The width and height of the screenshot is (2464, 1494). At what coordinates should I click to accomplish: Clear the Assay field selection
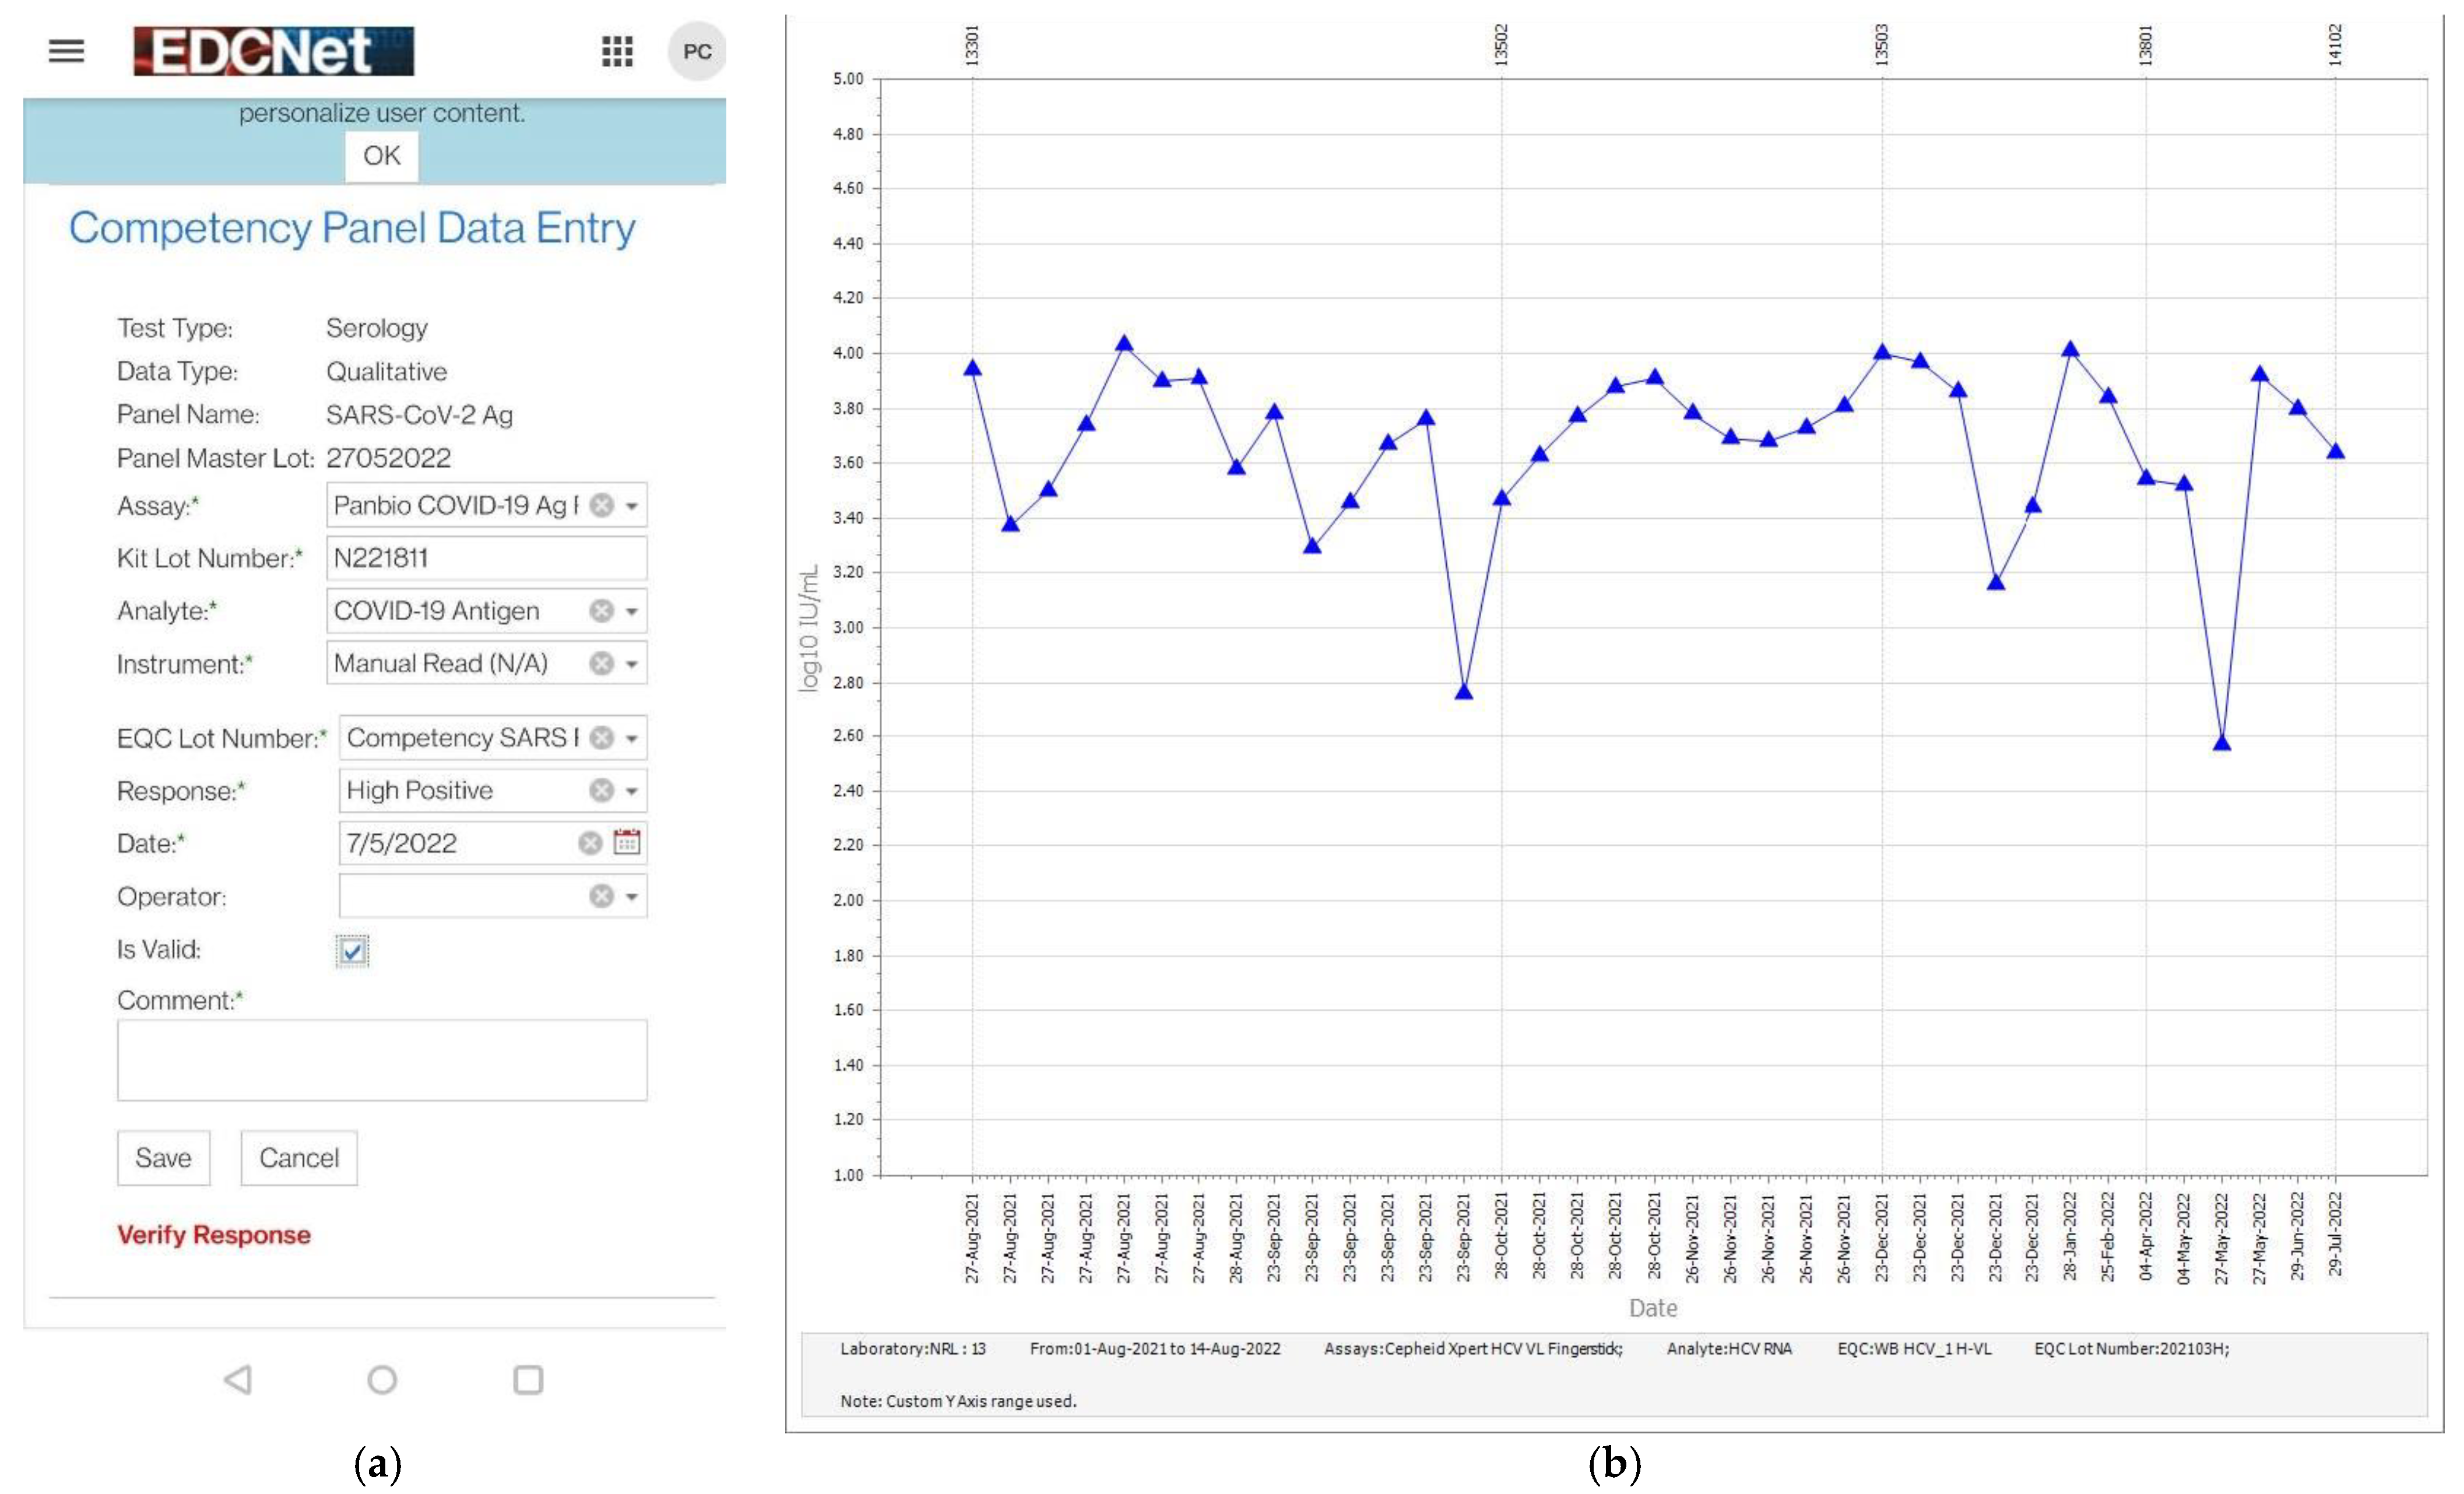coord(601,505)
